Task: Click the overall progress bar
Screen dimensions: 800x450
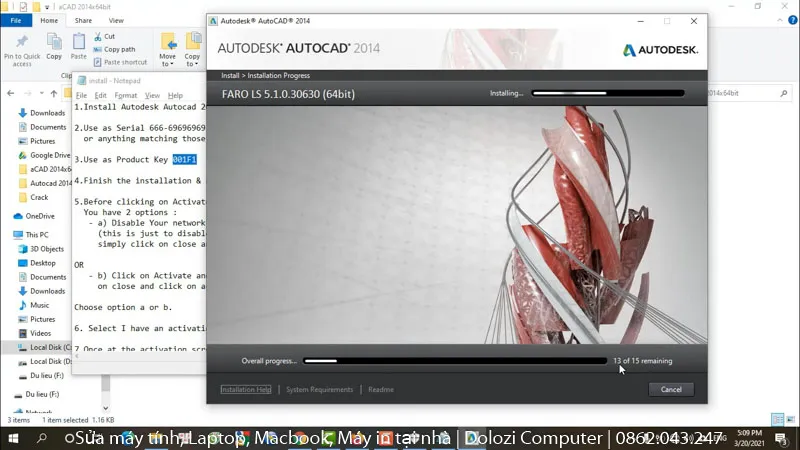Action: click(455, 361)
